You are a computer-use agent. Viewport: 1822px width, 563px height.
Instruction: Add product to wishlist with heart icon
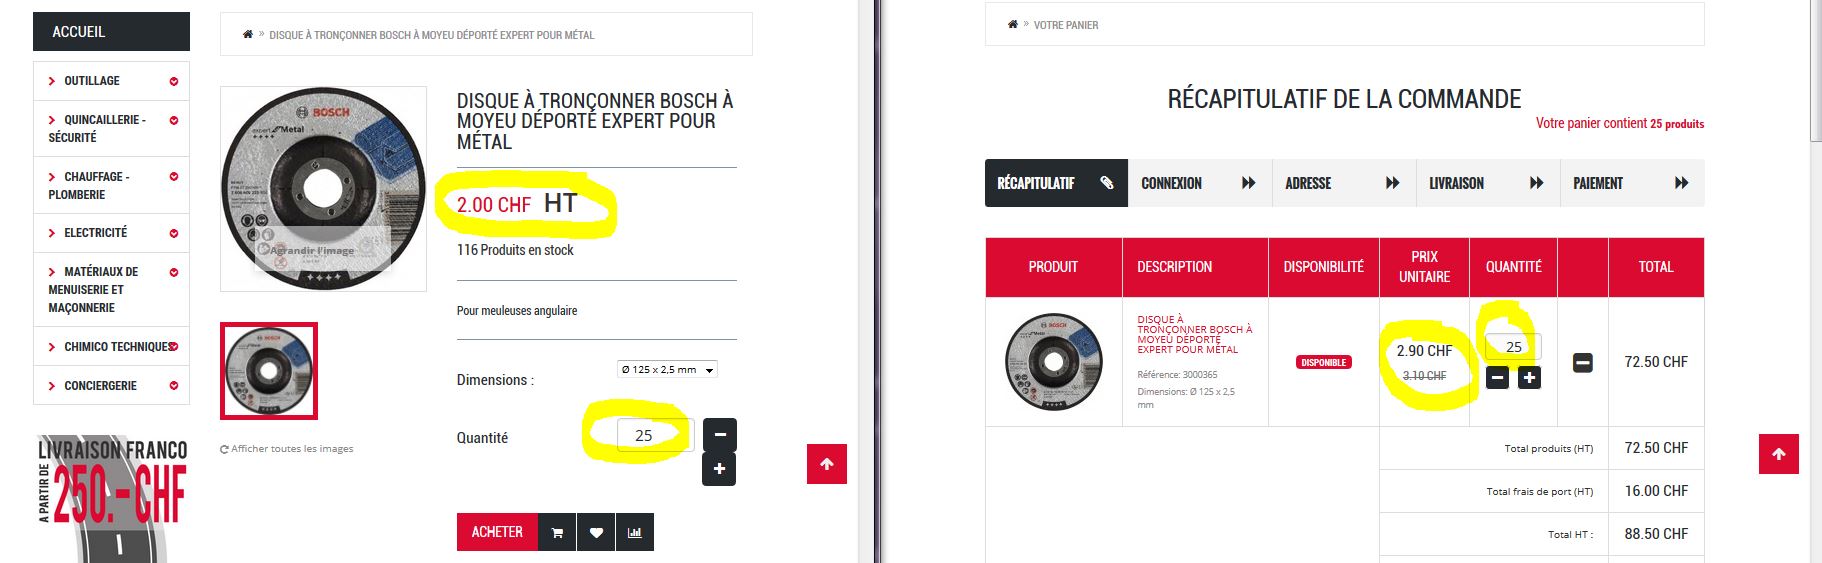596,532
